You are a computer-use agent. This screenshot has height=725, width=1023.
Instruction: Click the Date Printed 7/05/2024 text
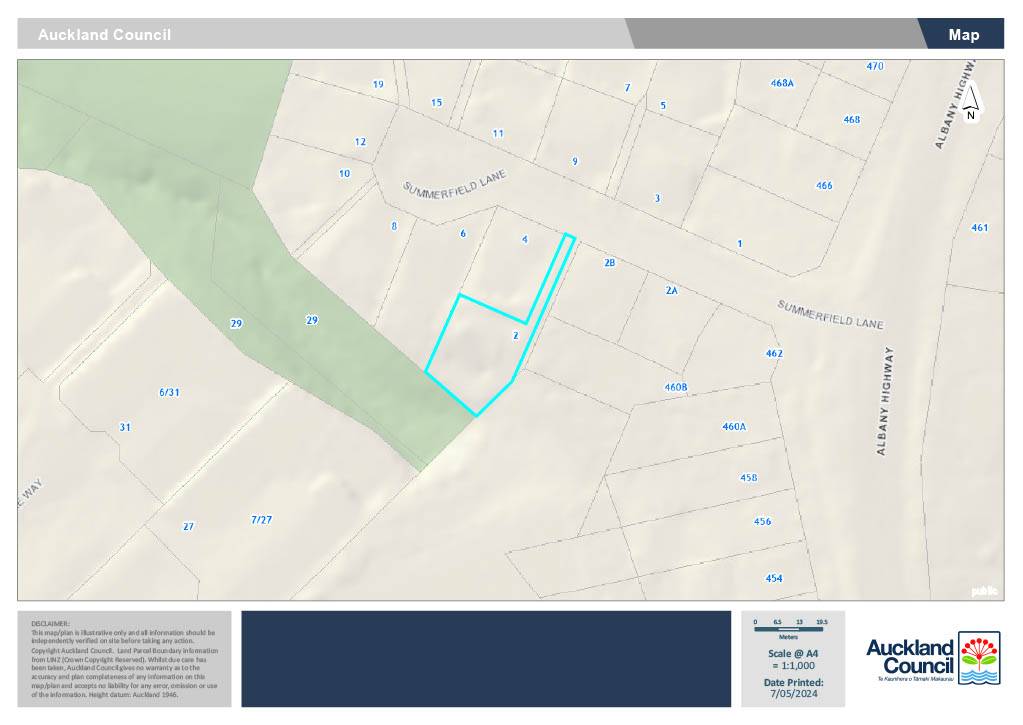[792, 688]
